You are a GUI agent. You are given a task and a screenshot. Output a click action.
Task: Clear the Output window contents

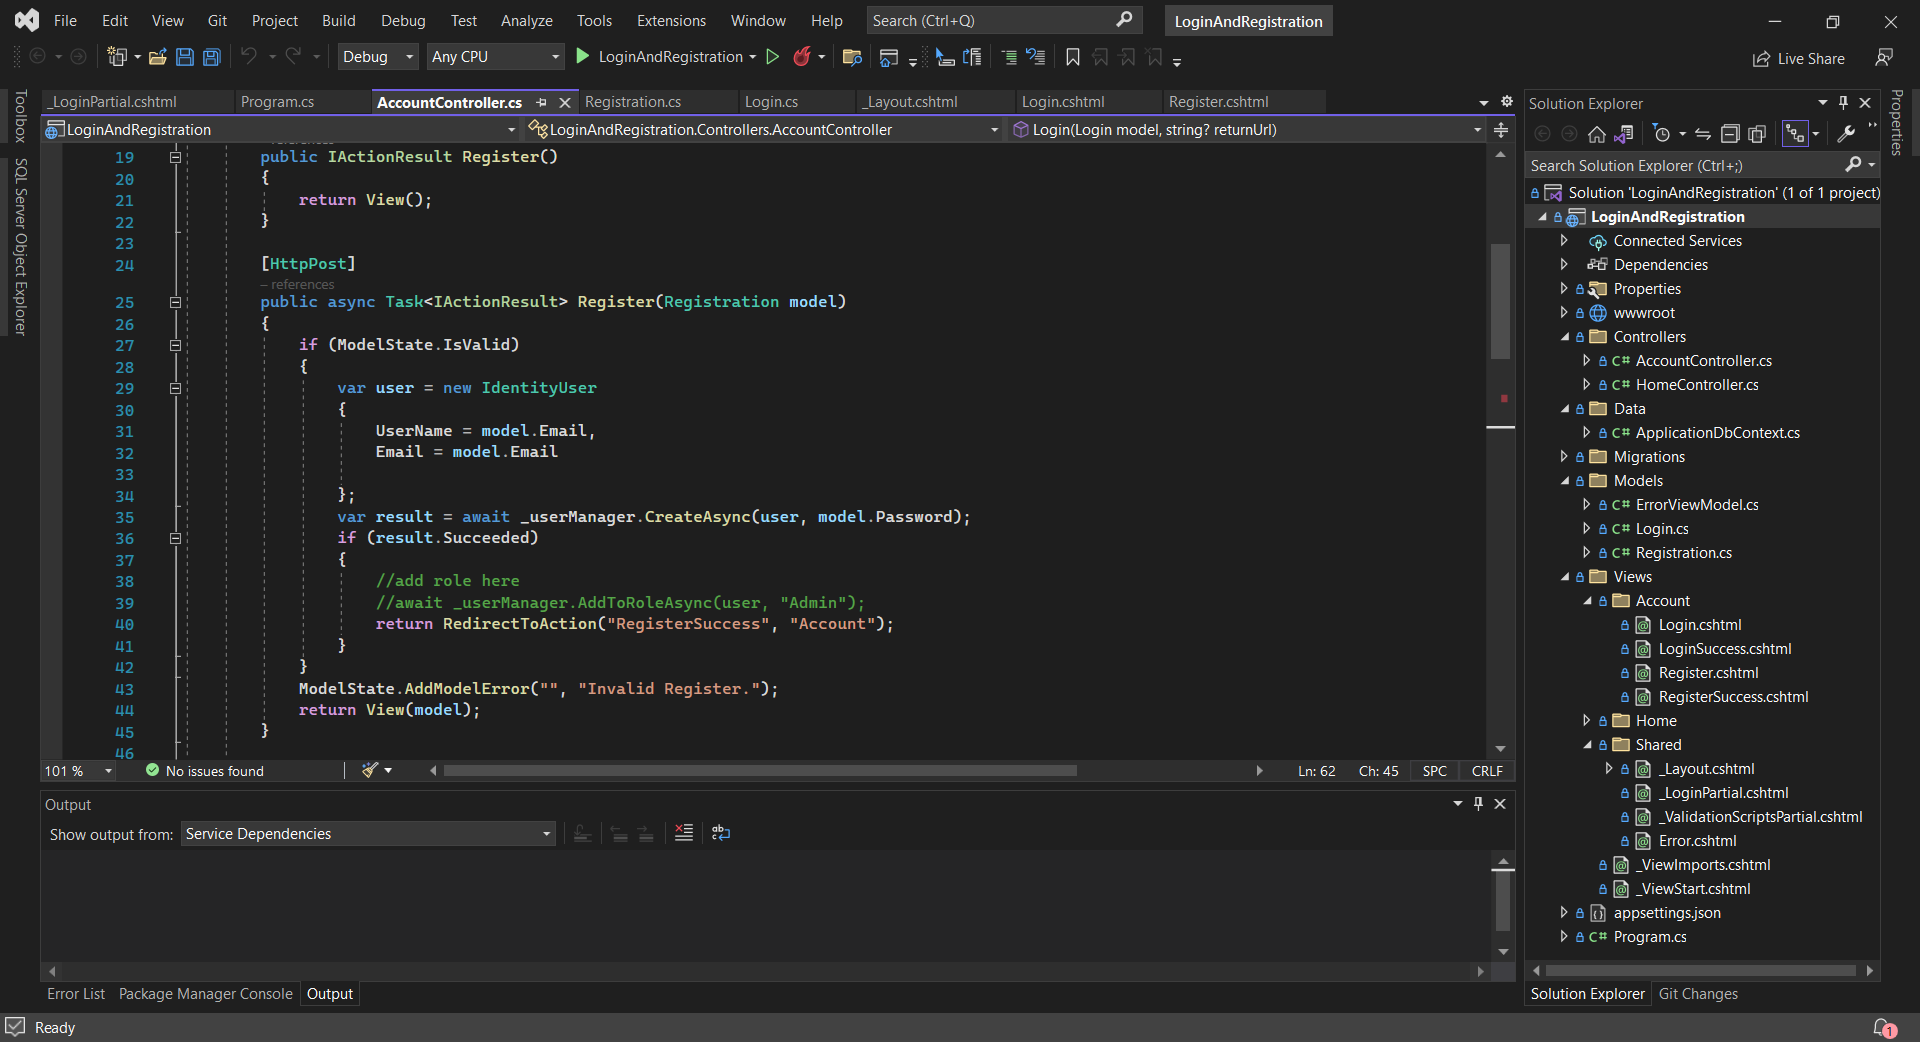click(x=683, y=832)
